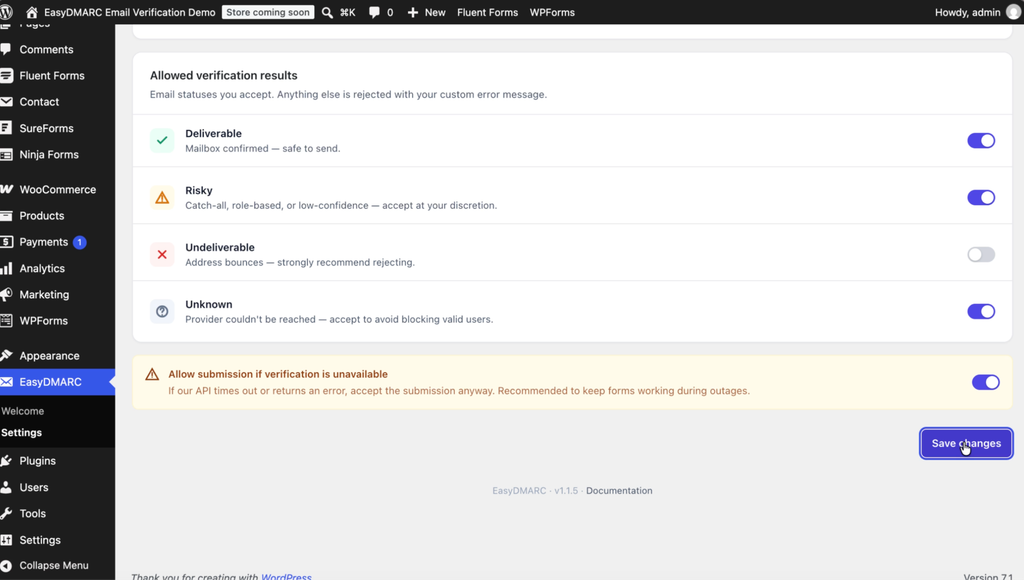The width and height of the screenshot is (1024, 580).
Task: Open the comments bubble icon in admin bar
Action: [x=374, y=12]
